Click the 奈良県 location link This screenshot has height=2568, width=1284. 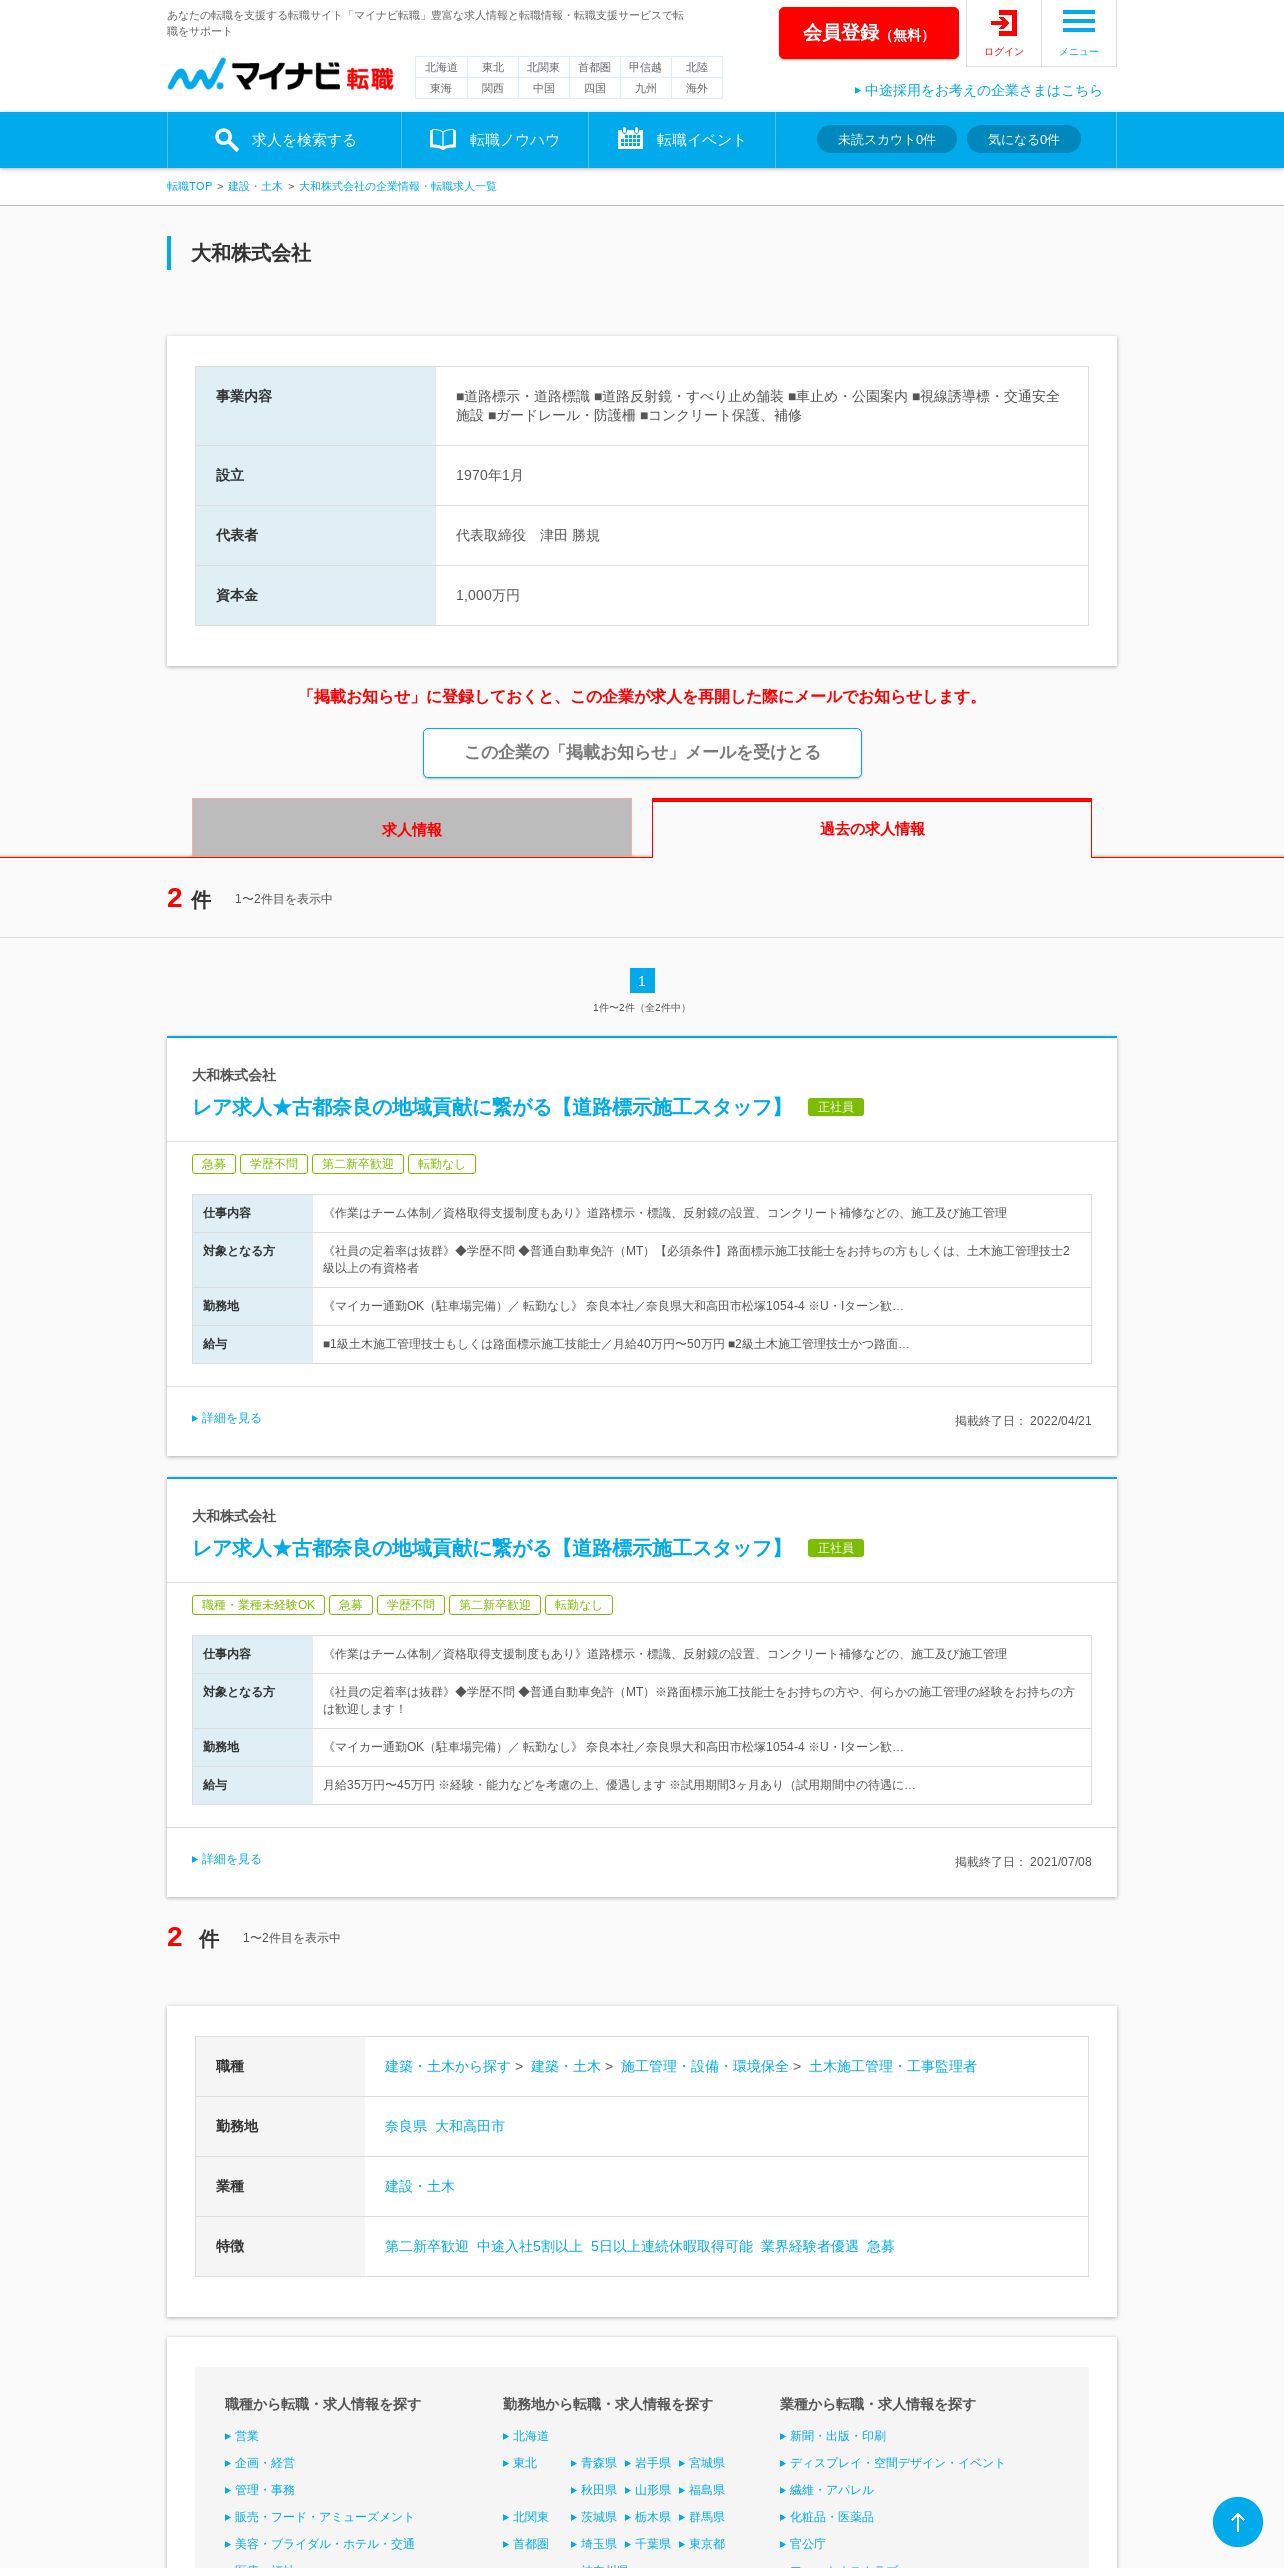406,2126
